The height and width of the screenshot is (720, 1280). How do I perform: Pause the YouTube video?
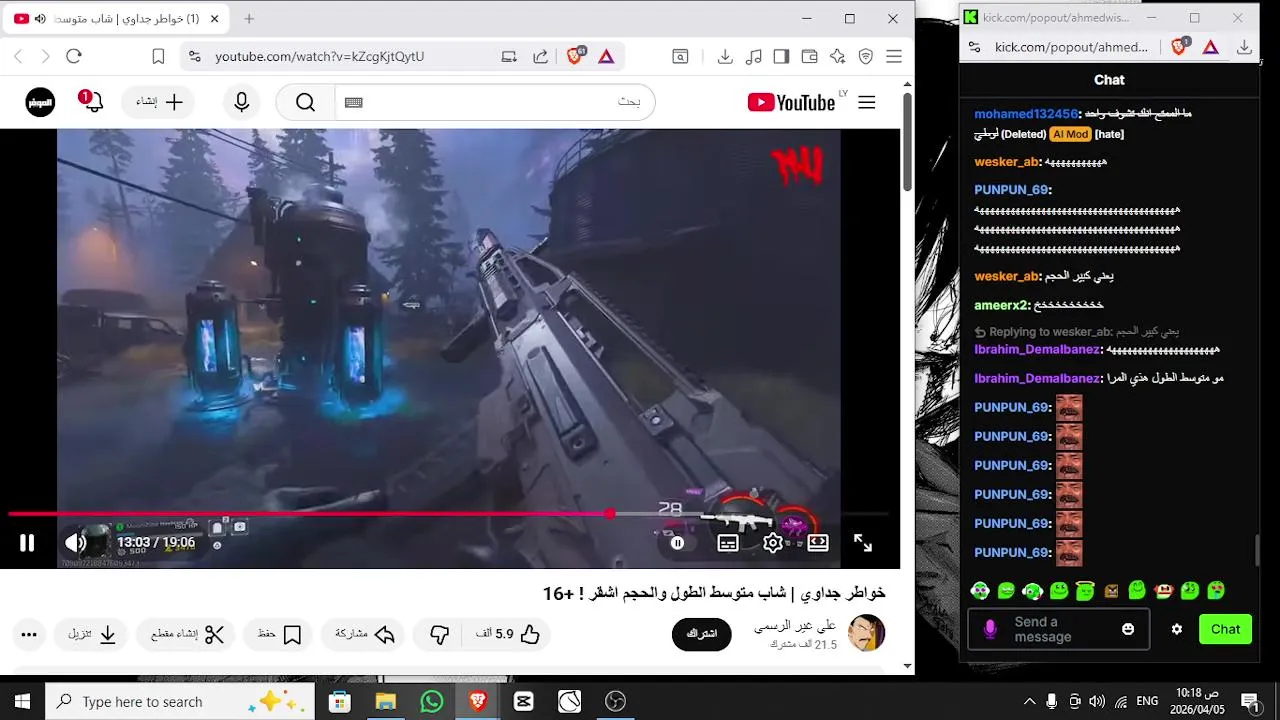(27, 543)
